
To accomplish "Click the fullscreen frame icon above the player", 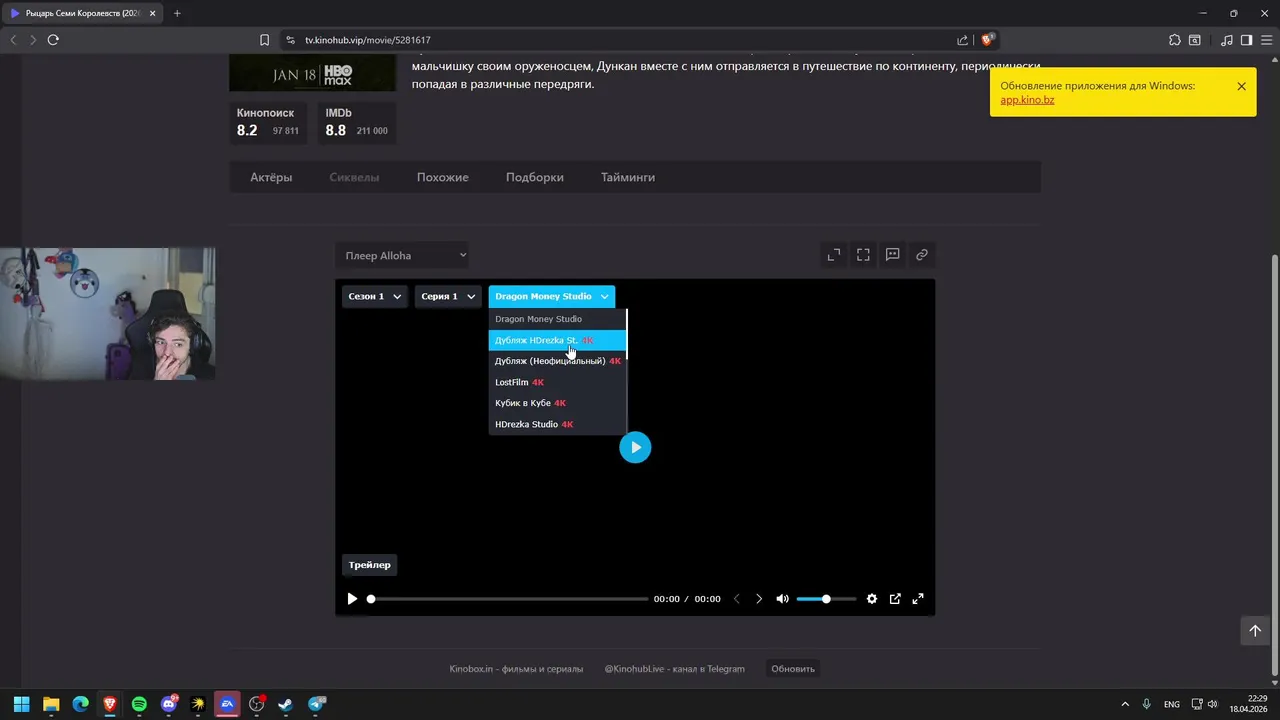I will (x=863, y=255).
